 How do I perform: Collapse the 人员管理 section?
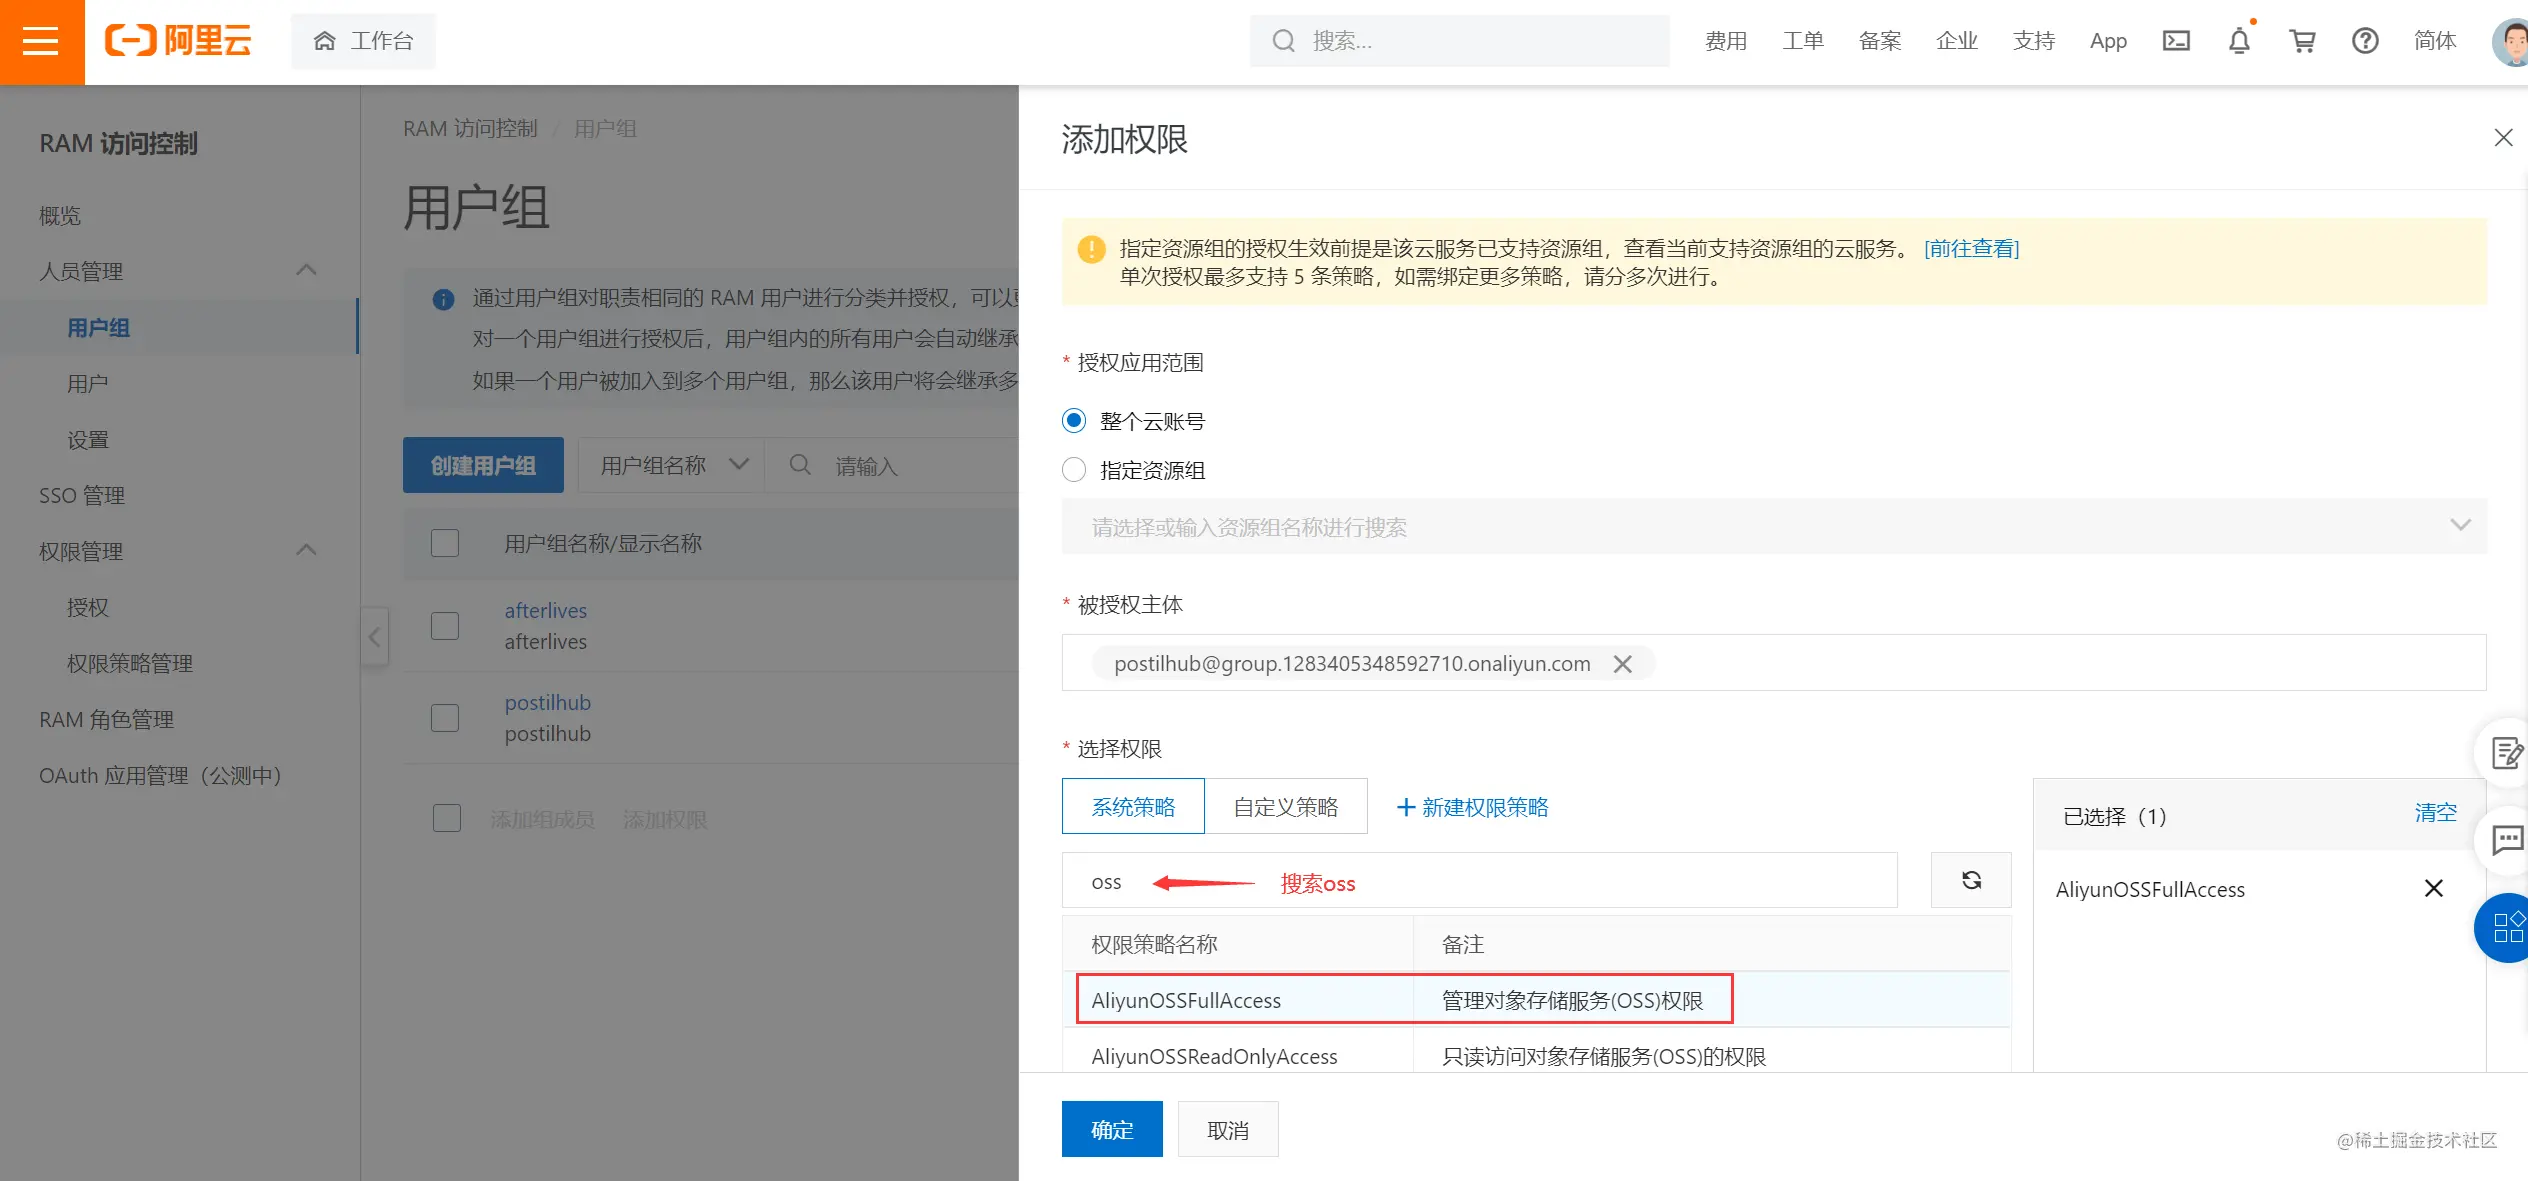307,271
